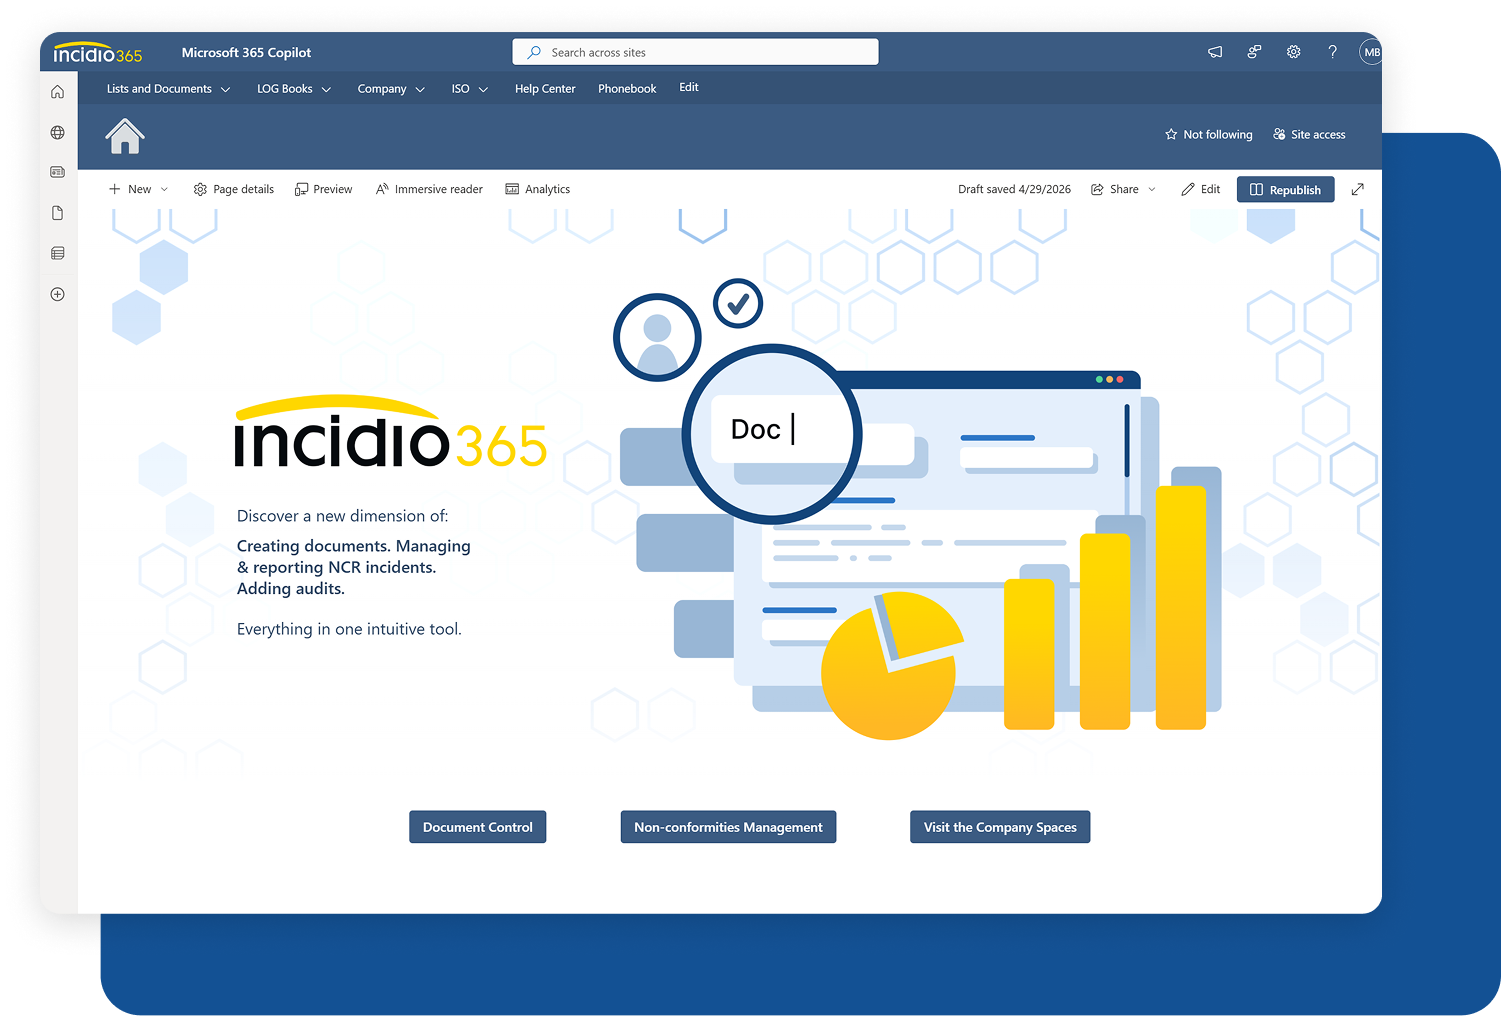The image size is (1501, 1016).
Task: Open the globe sites icon in sidebar
Action: click(x=58, y=132)
